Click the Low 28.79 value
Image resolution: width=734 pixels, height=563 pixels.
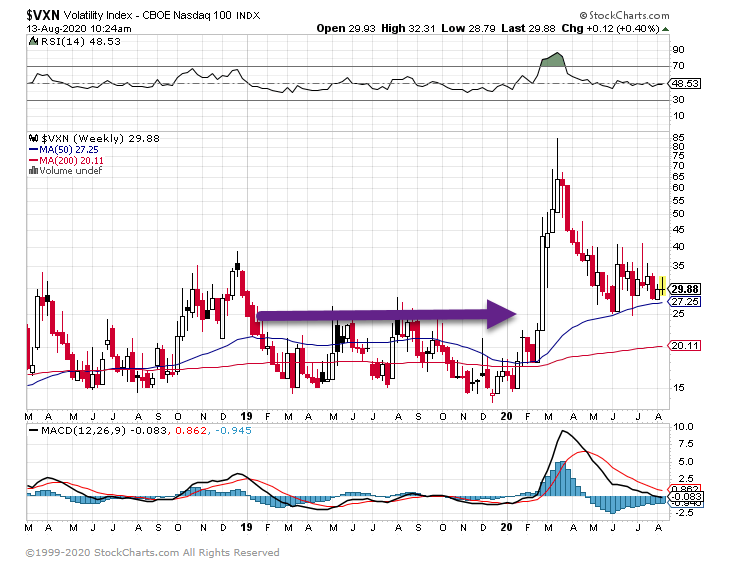tap(468, 29)
